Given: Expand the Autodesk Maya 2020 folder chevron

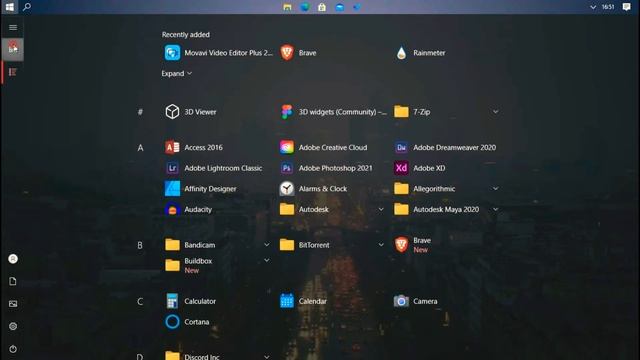Looking at the screenshot, I should (495, 209).
